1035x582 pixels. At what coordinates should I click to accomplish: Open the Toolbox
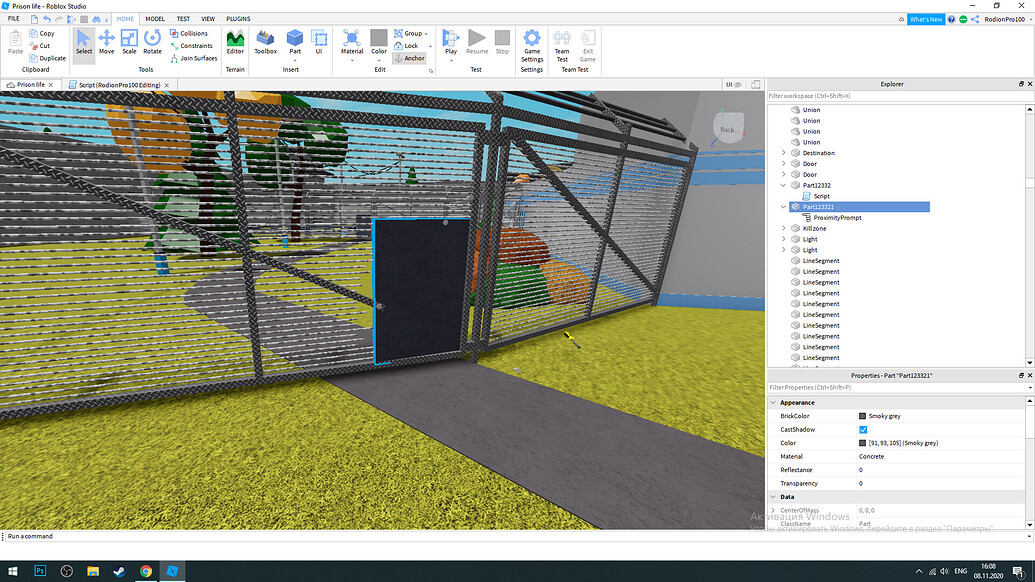tap(264, 45)
